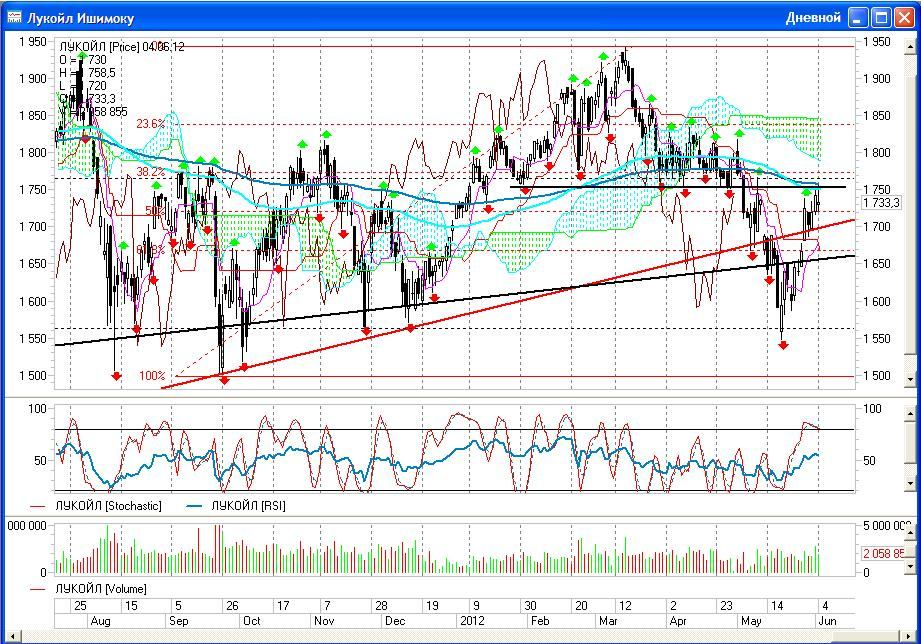The width and height of the screenshot is (921, 644).
Task: Click red sell arrow below May low
Action: (783, 346)
